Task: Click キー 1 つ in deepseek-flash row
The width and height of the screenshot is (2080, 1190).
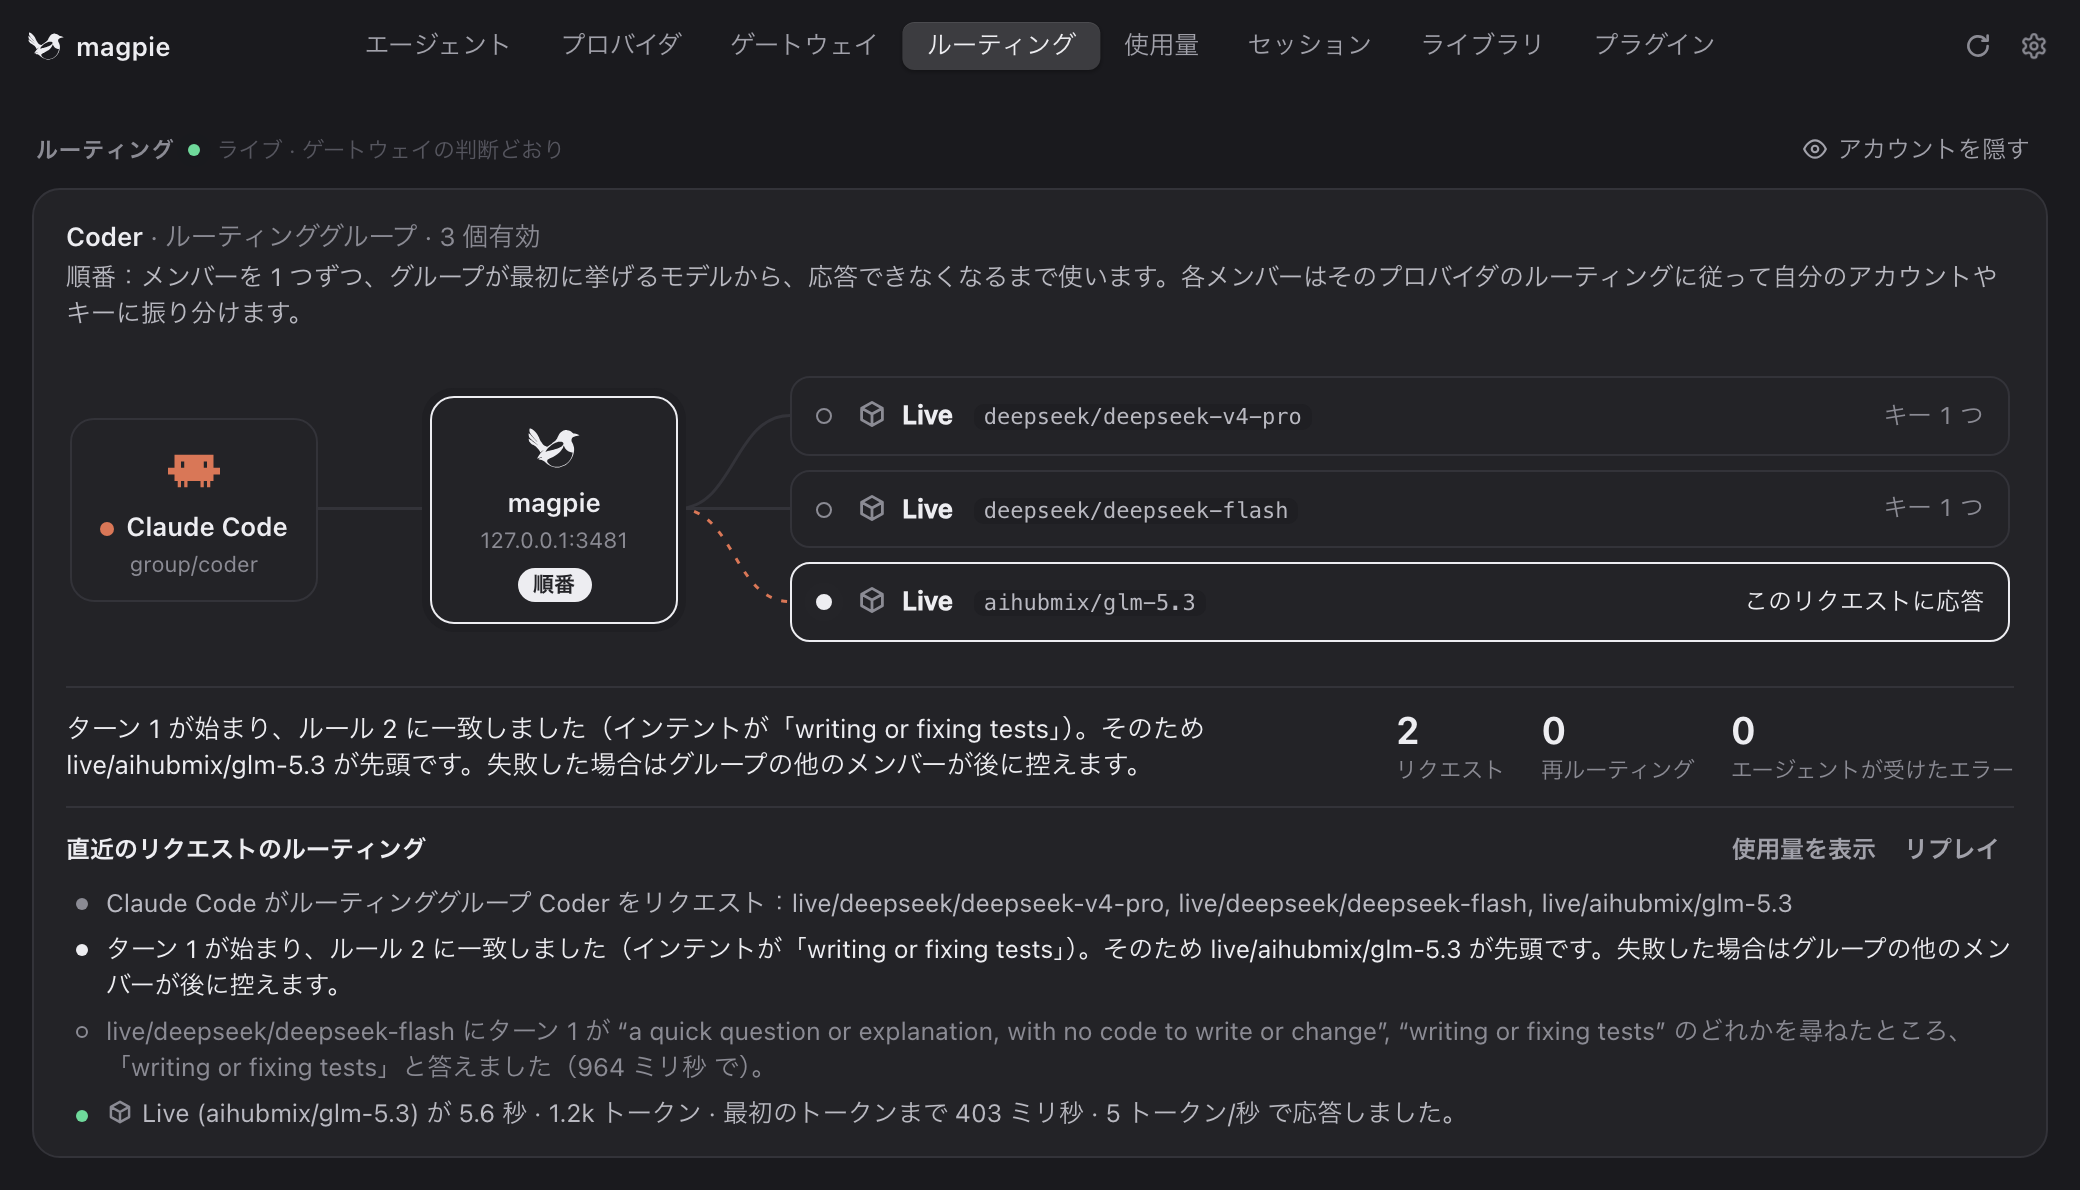Action: [x=1933, y=507]
